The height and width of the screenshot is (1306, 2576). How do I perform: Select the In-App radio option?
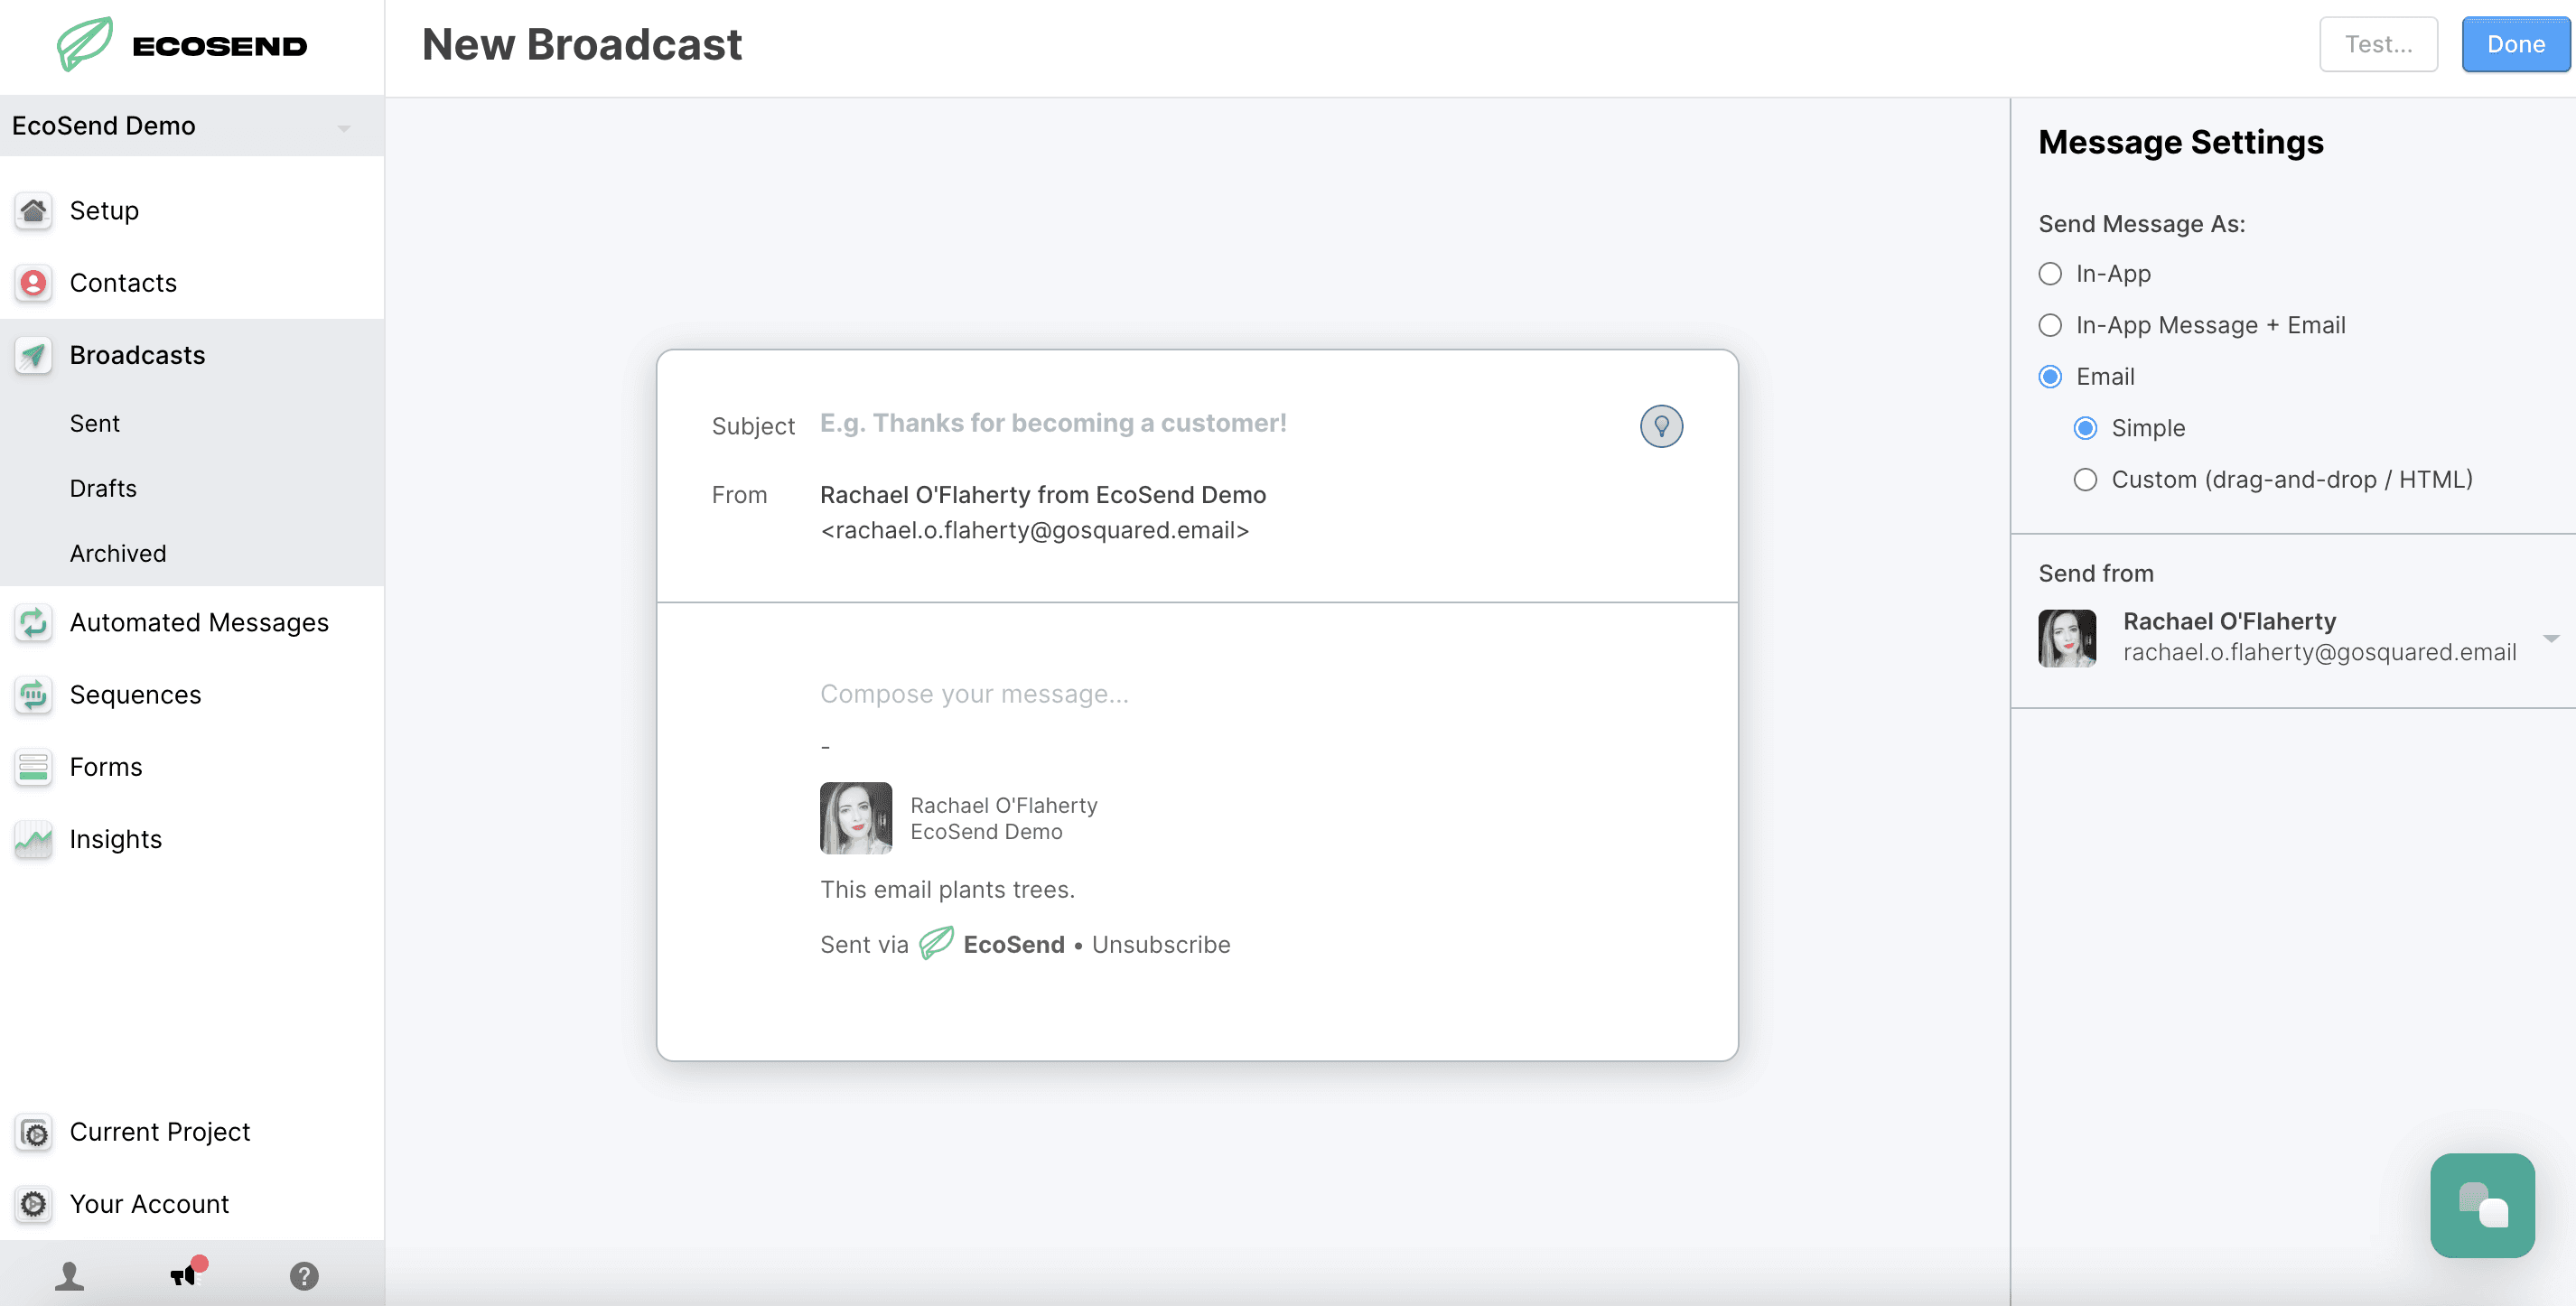pyautogui.click(x=2049, y=274)
